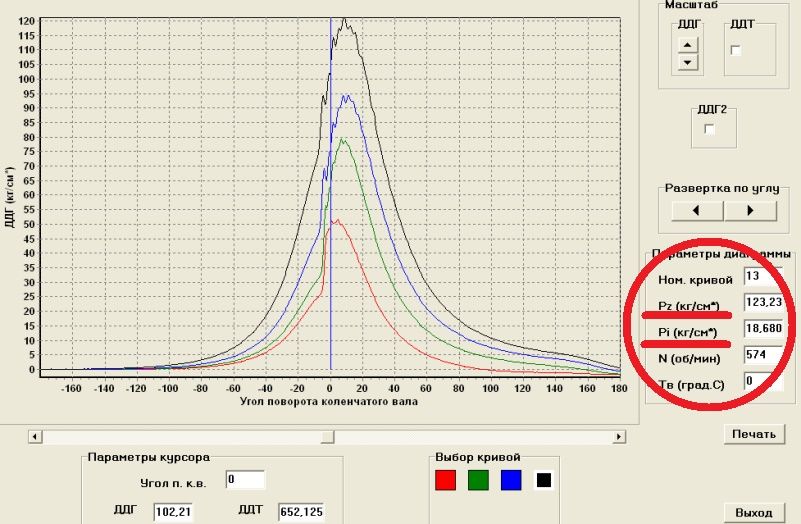Click the ДДГ scale up arrow
Viewport: 801px width, 524px height.
tap(686, 44)
